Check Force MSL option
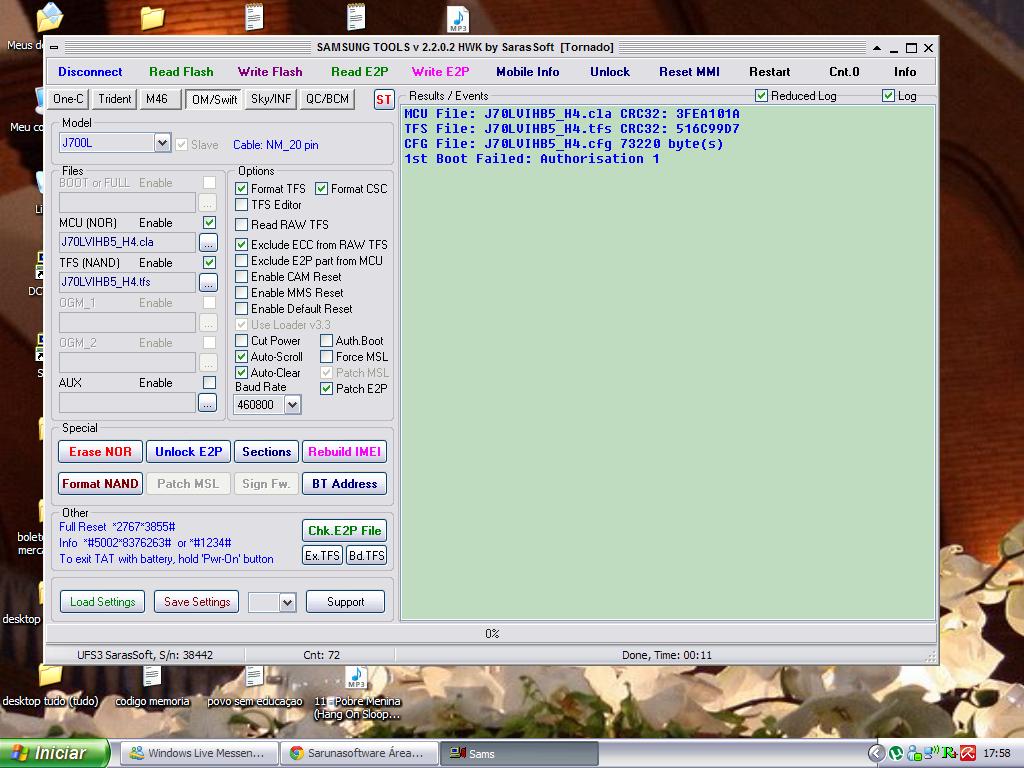This screenshot has height=768, width=1024. (x=326, y=357)
